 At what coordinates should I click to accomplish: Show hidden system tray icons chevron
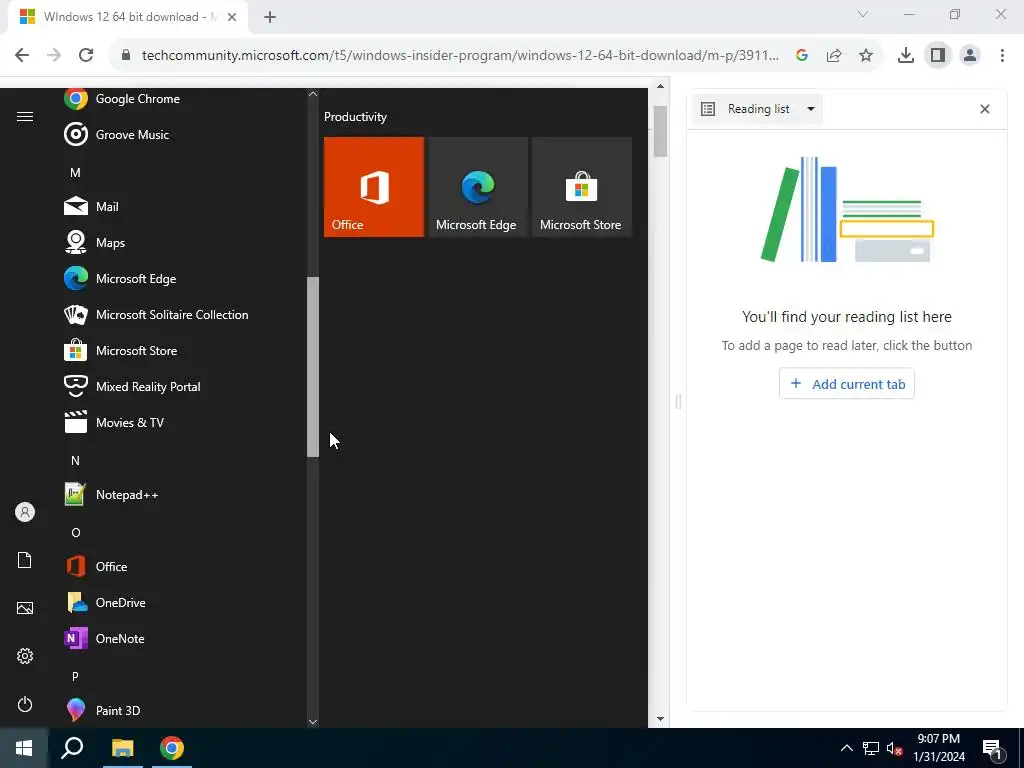(846, 748)
